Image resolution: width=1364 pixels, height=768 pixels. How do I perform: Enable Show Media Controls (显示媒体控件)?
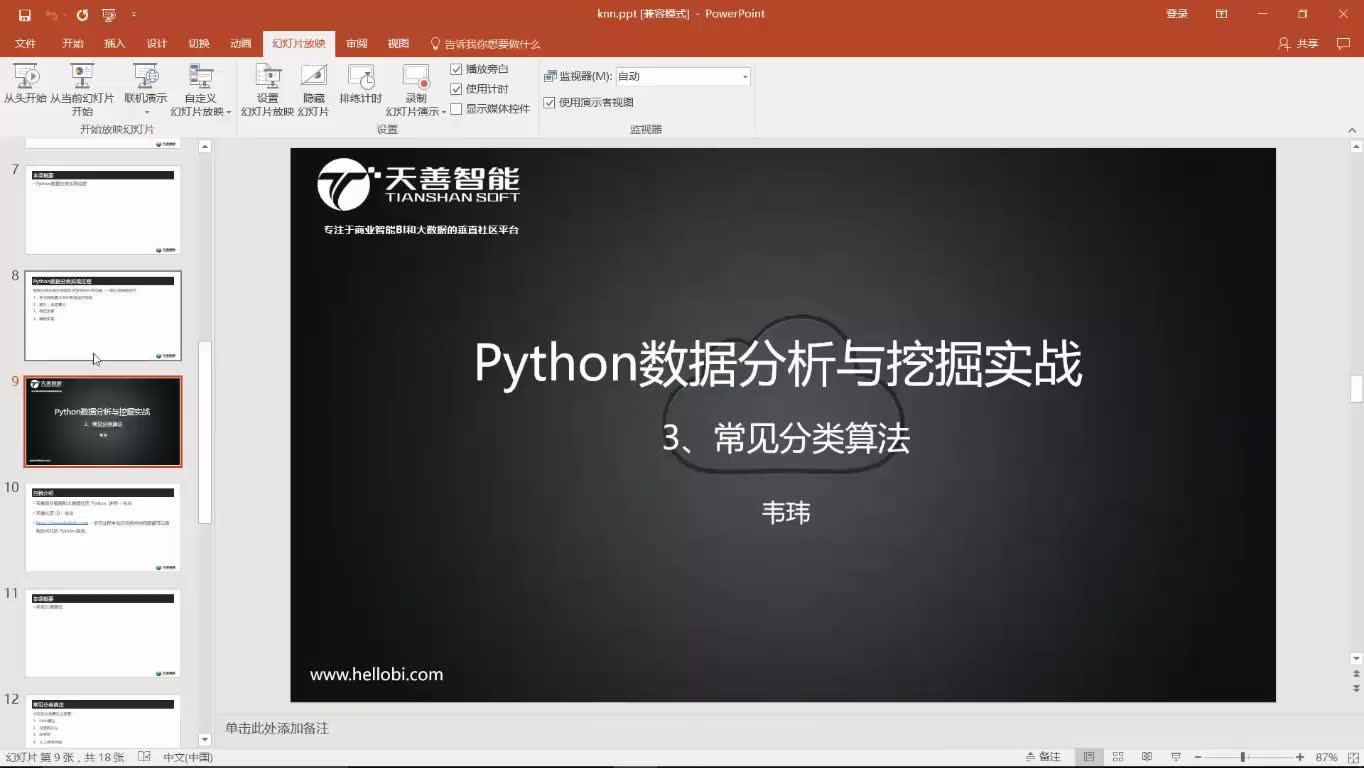[455, 111]
